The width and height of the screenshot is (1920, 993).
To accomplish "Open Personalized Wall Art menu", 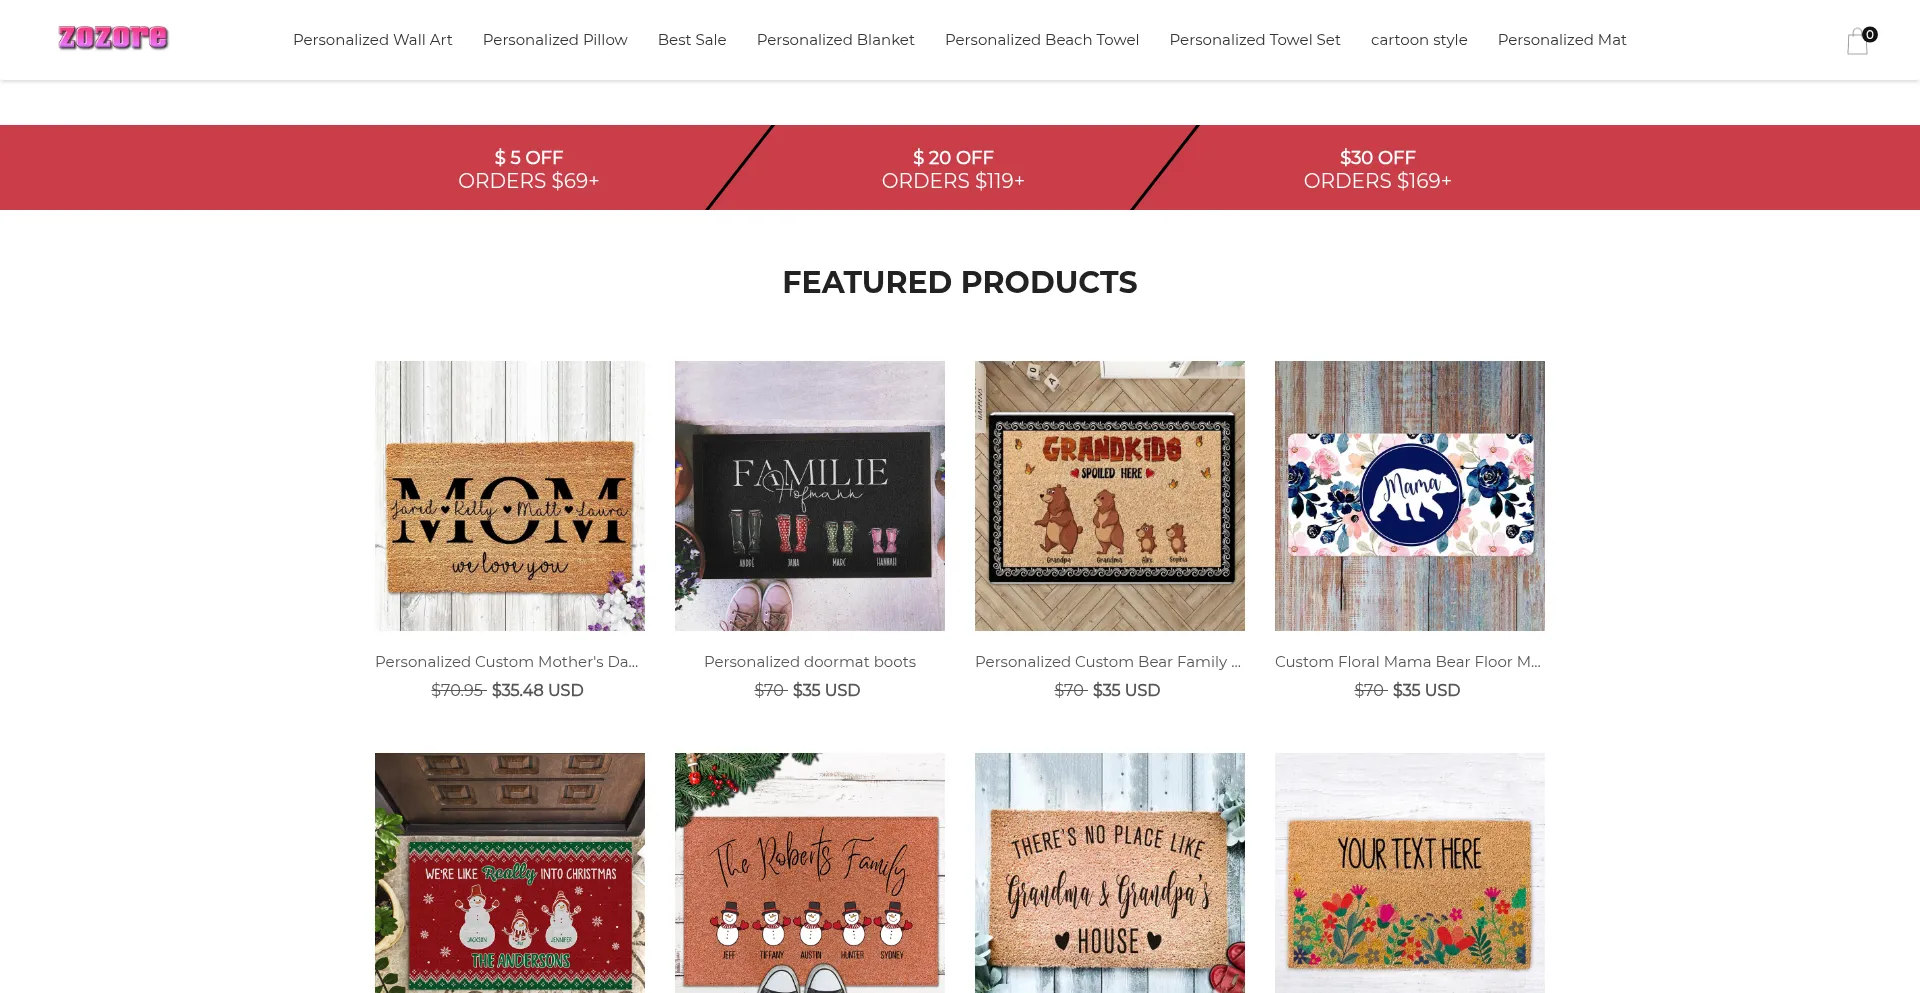I will 372,40.
